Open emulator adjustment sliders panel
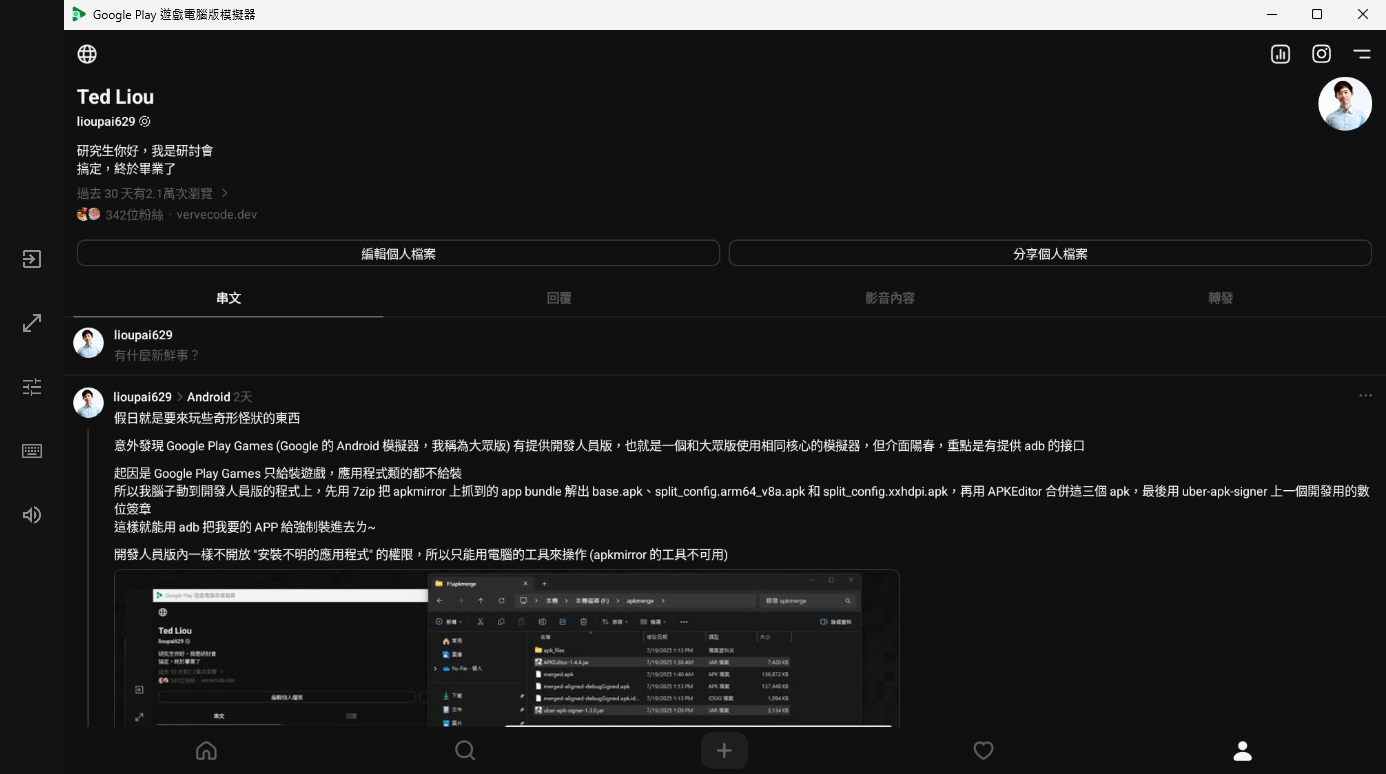The image size is (1386, 774). (x=32, y=387)
